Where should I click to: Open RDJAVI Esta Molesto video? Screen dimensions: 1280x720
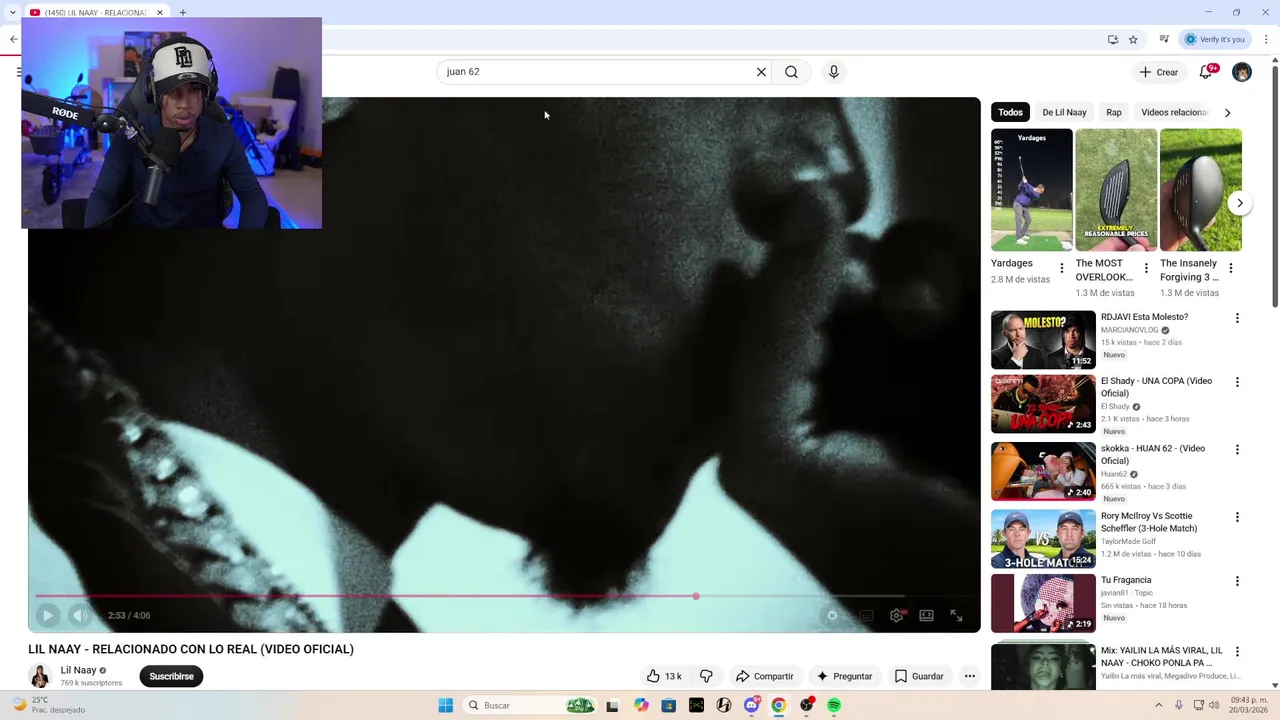click(x=1043, y=340)
